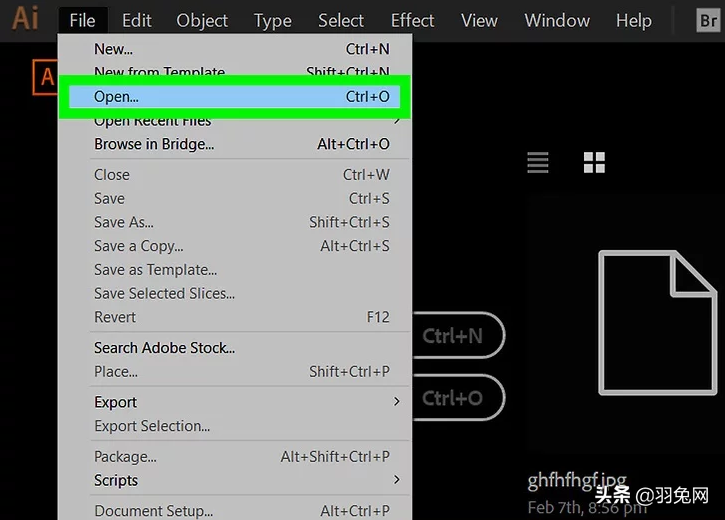725x520 pixels.
Task: Open the Object menu
Action: pyautogui.click(x=202, y=20)
